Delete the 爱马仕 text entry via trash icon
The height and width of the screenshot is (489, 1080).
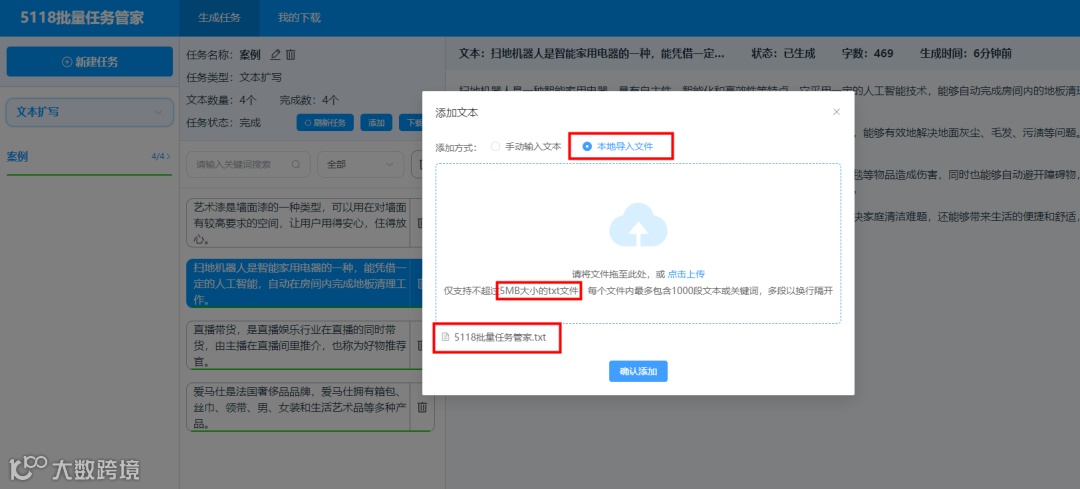(x=422, y=407)
